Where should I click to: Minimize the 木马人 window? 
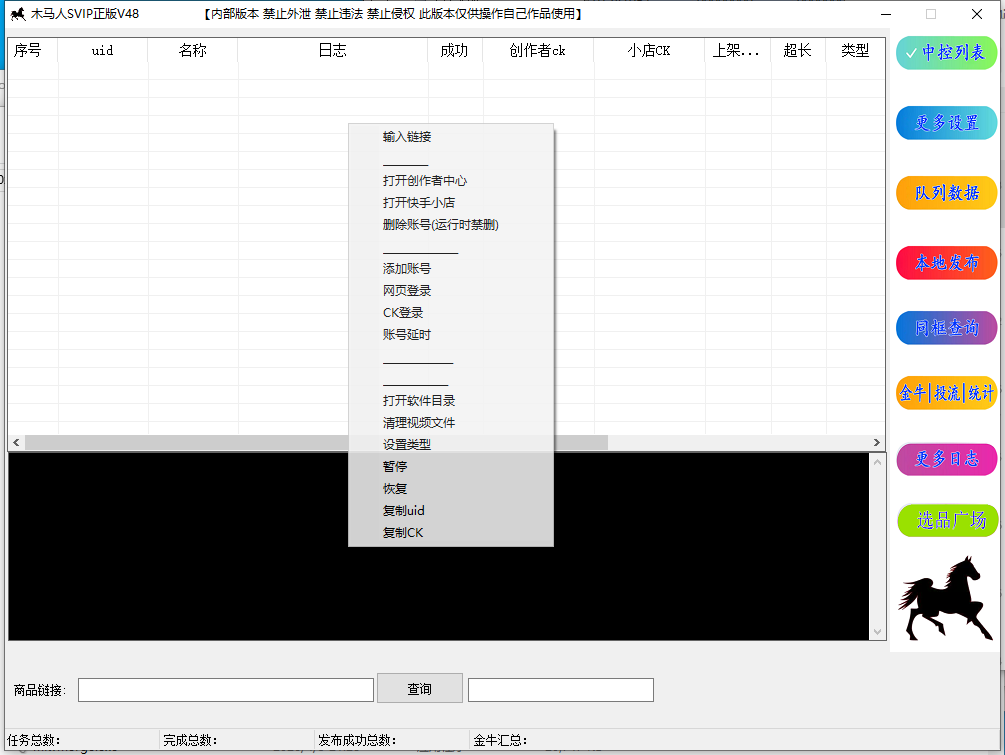tap(886, 14)
